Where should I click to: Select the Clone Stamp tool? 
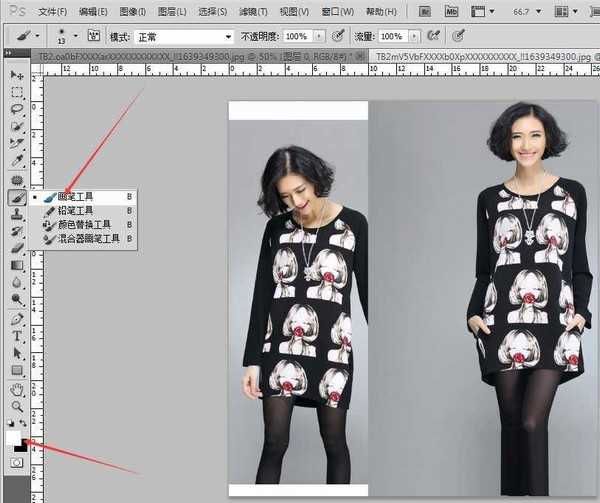click(x=17, y=214)
